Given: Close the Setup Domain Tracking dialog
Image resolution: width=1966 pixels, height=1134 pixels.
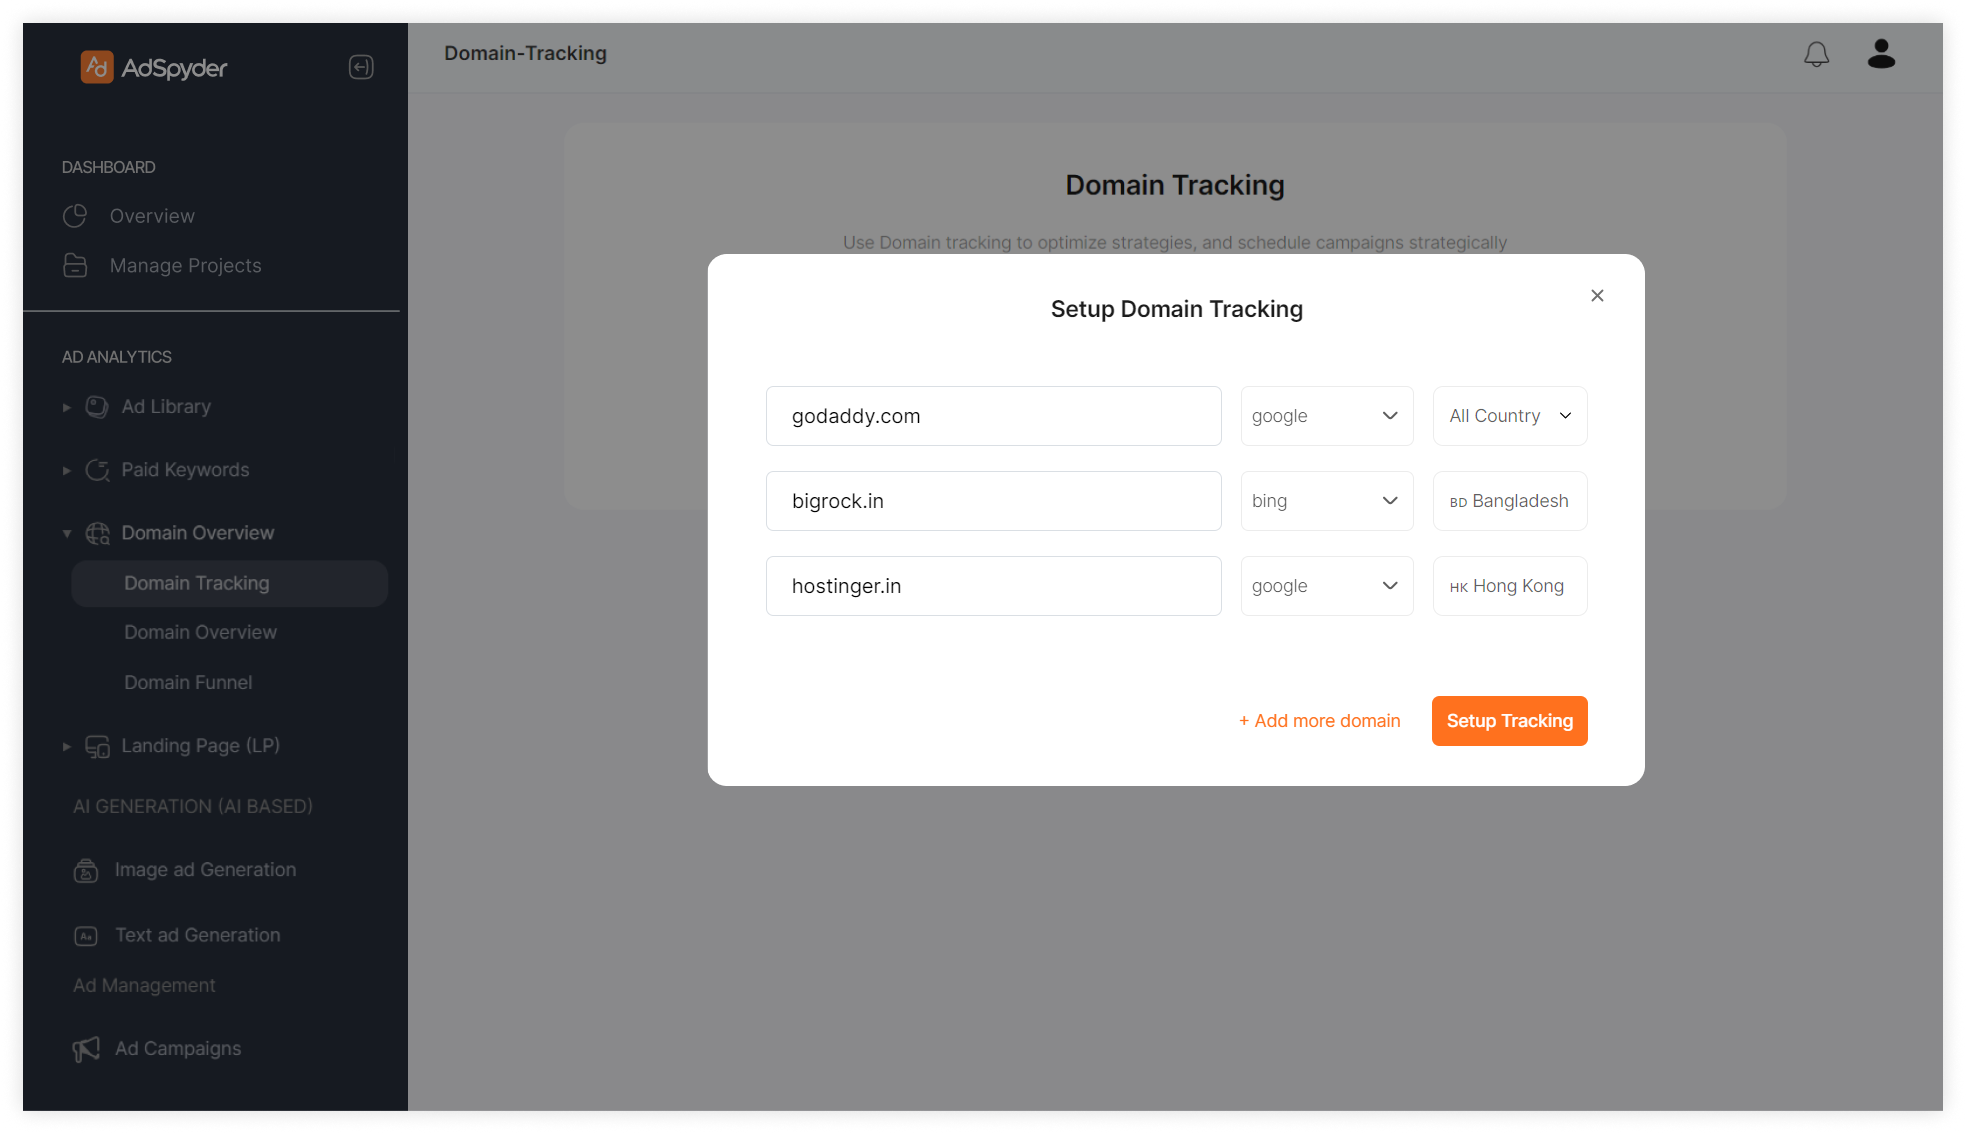Looking at the screenshot, I should coord(1597,295).
